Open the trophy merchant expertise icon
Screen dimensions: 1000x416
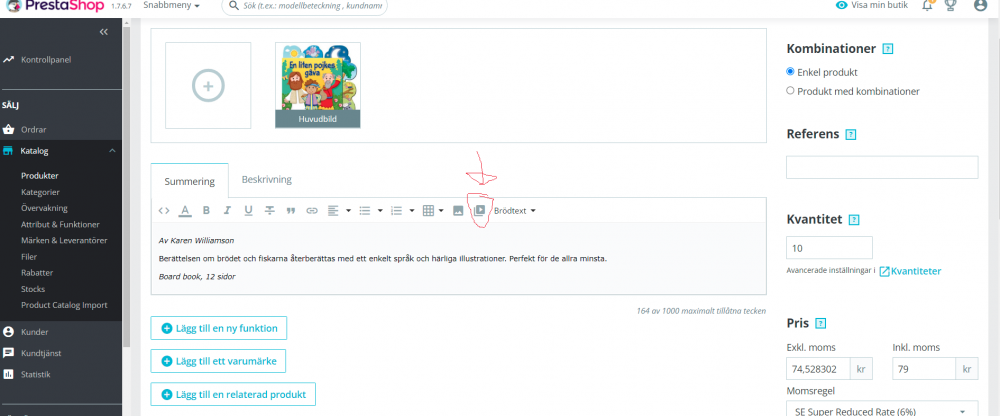[x=950, y=5]
